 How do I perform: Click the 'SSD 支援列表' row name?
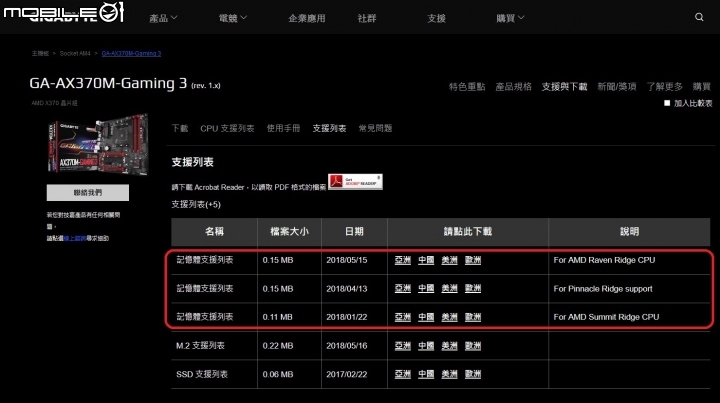tap(202, 374)
